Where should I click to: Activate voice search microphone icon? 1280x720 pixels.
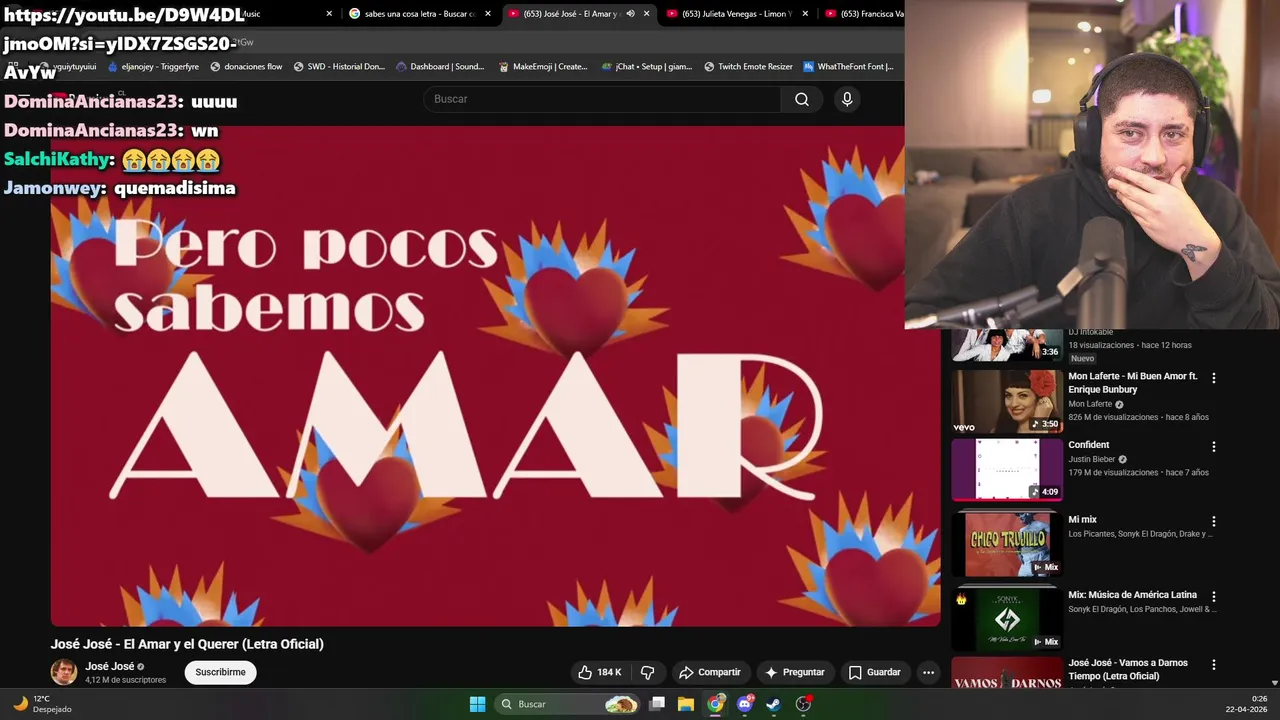click(x=847, y=99)
